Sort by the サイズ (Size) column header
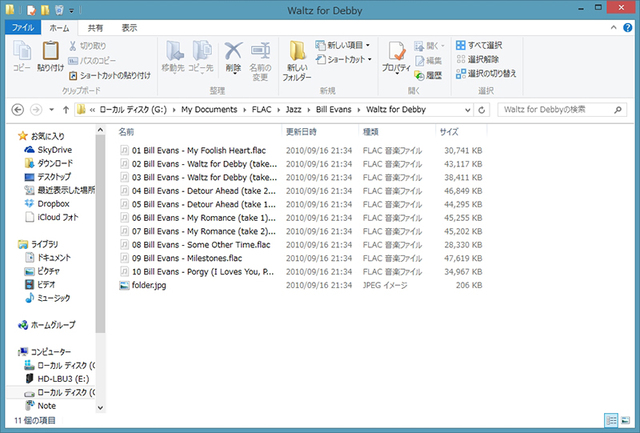 [x=448, y=131]
